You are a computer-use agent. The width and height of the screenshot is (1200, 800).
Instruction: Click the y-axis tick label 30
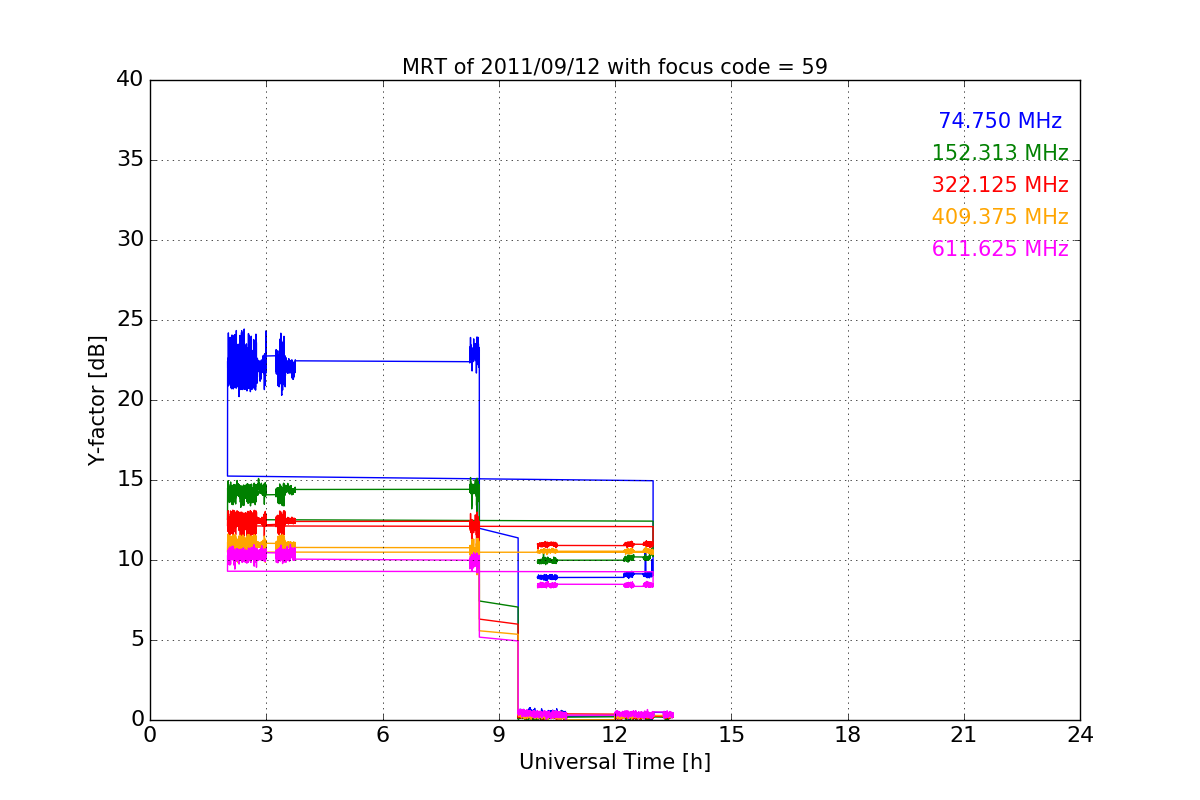pyautogui.click(x=130, y=240)
